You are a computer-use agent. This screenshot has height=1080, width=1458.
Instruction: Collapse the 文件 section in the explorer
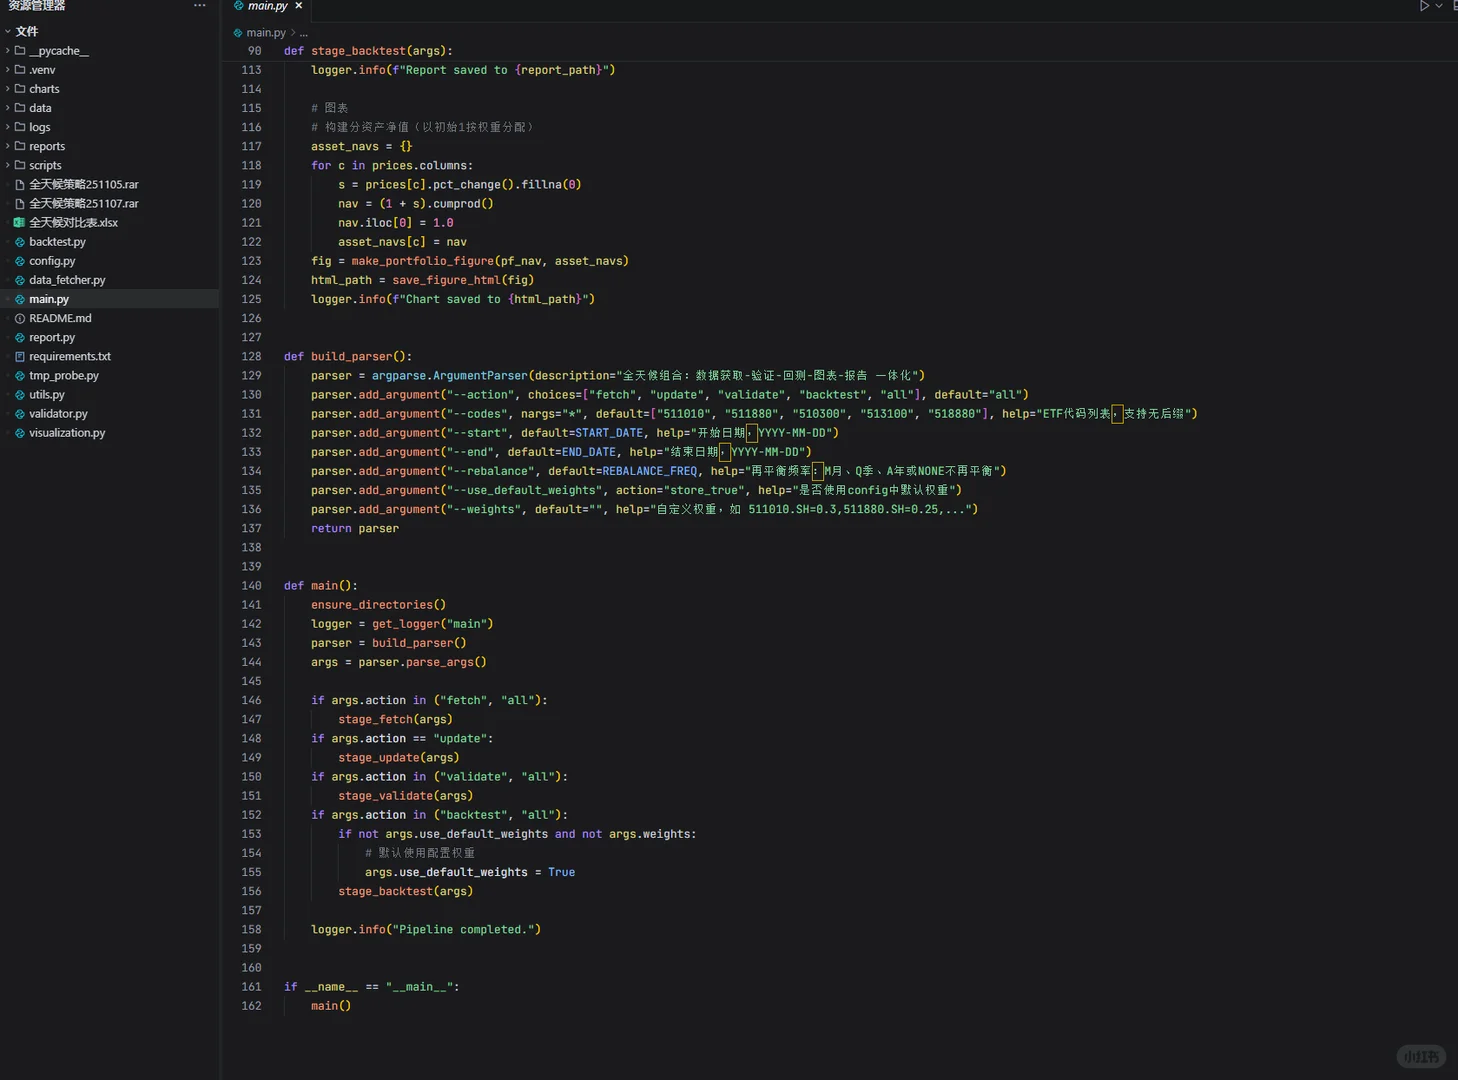tap(27, 32)
